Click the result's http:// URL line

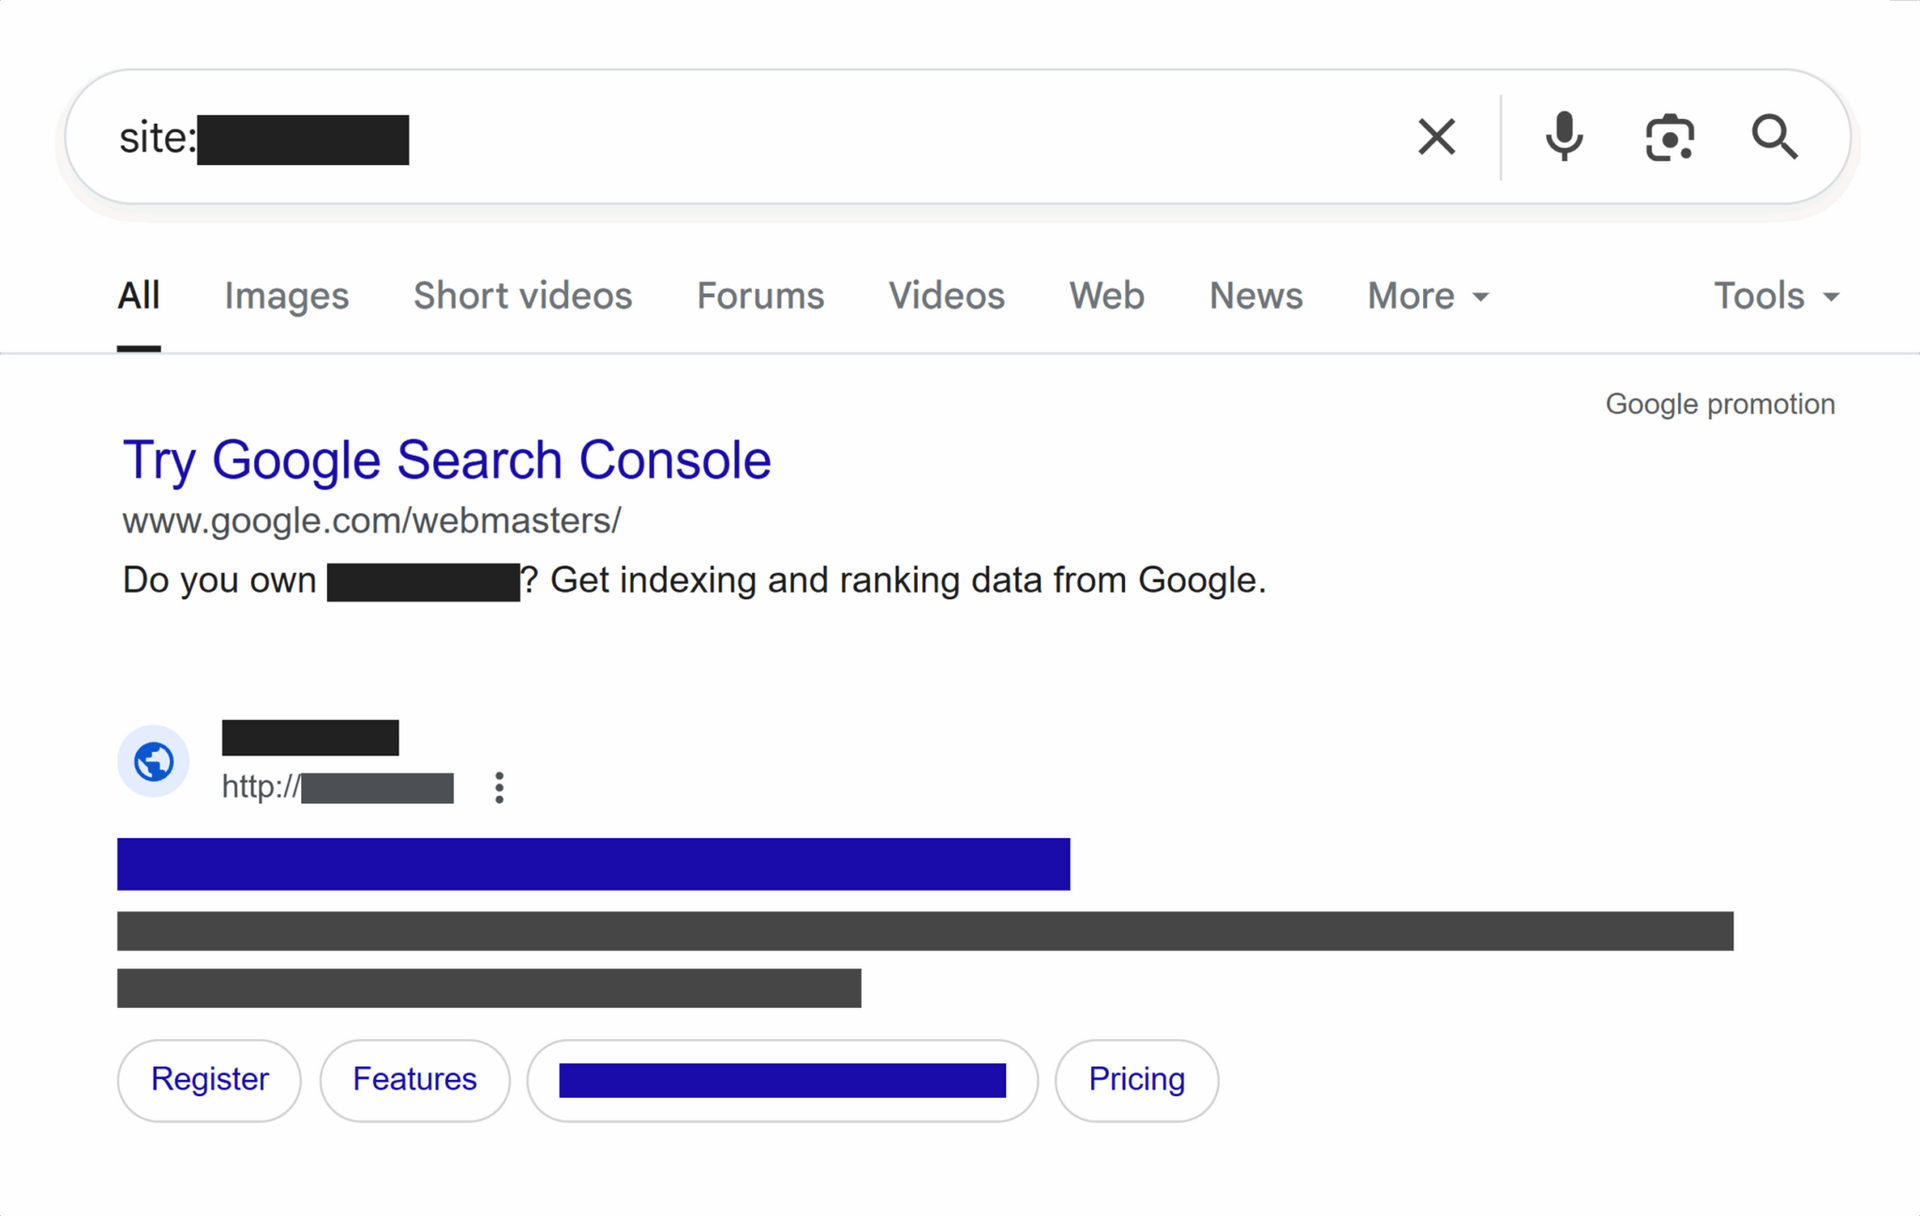tap(338, 787)
